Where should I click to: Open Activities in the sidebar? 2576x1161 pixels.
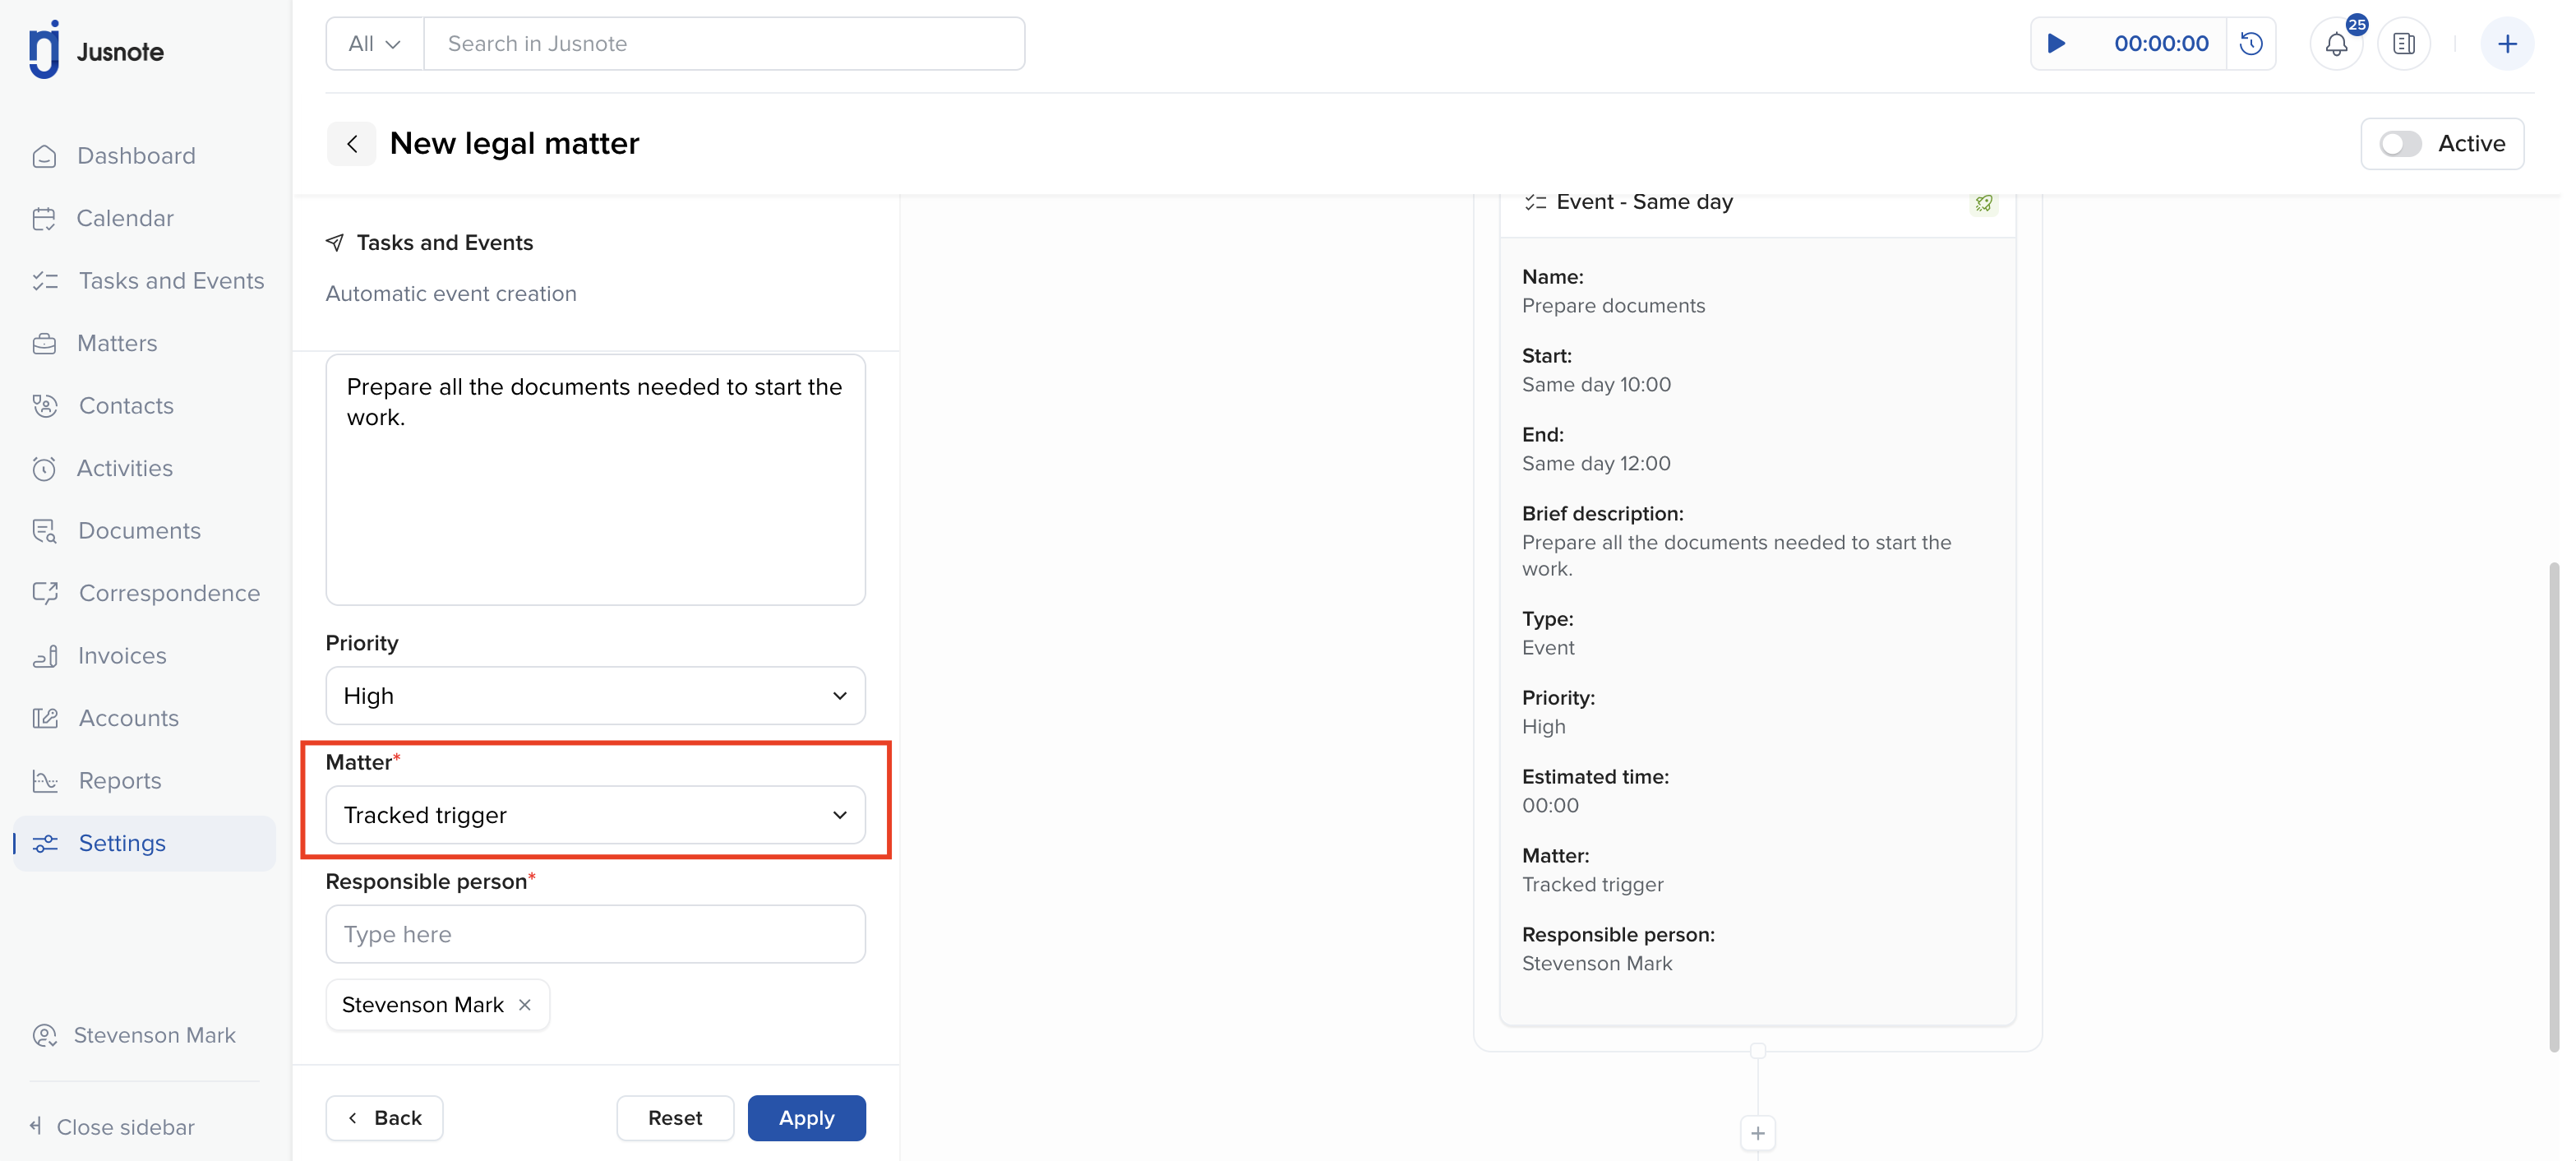coord(124,468)
